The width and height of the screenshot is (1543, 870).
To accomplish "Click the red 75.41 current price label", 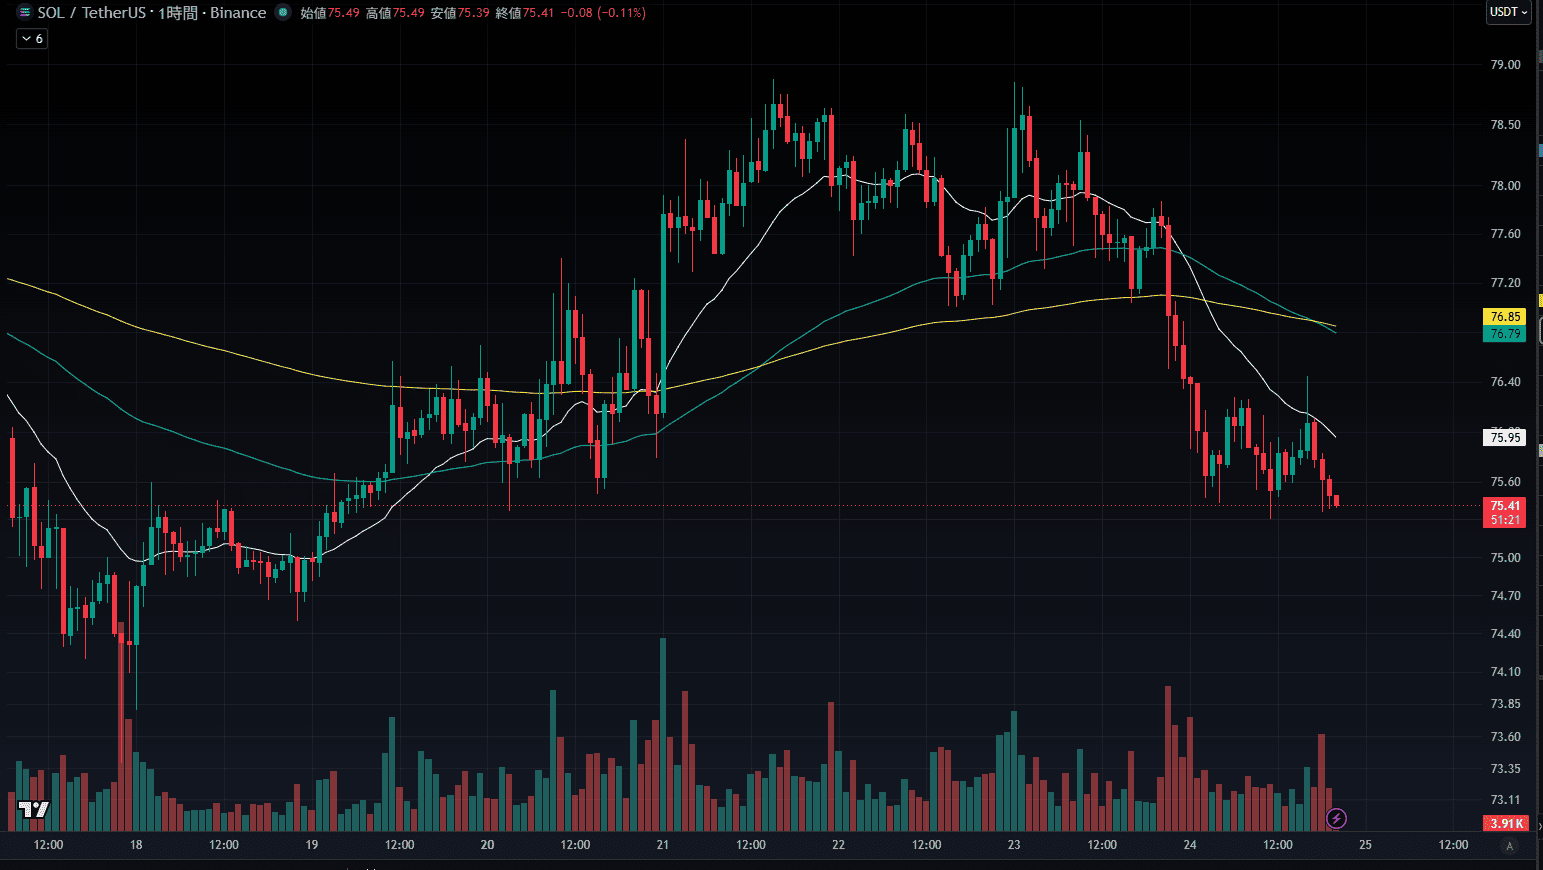I will [x=1505, y=506].
